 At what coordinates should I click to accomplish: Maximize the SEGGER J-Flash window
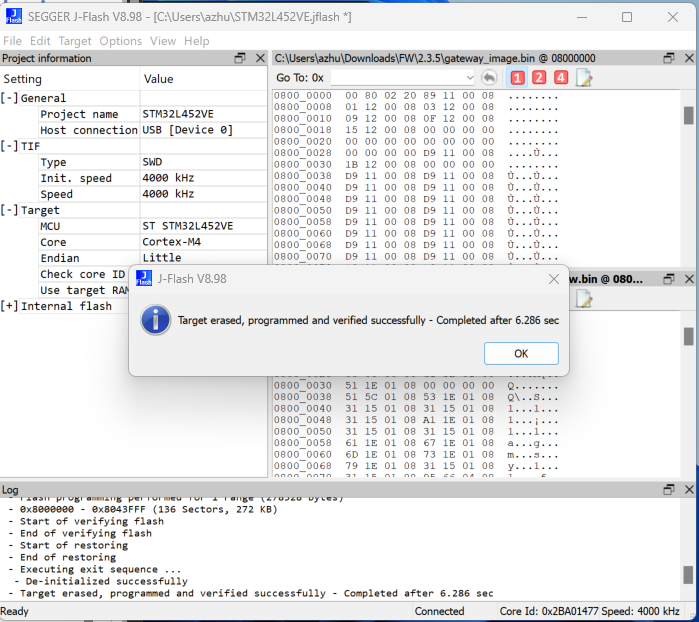[627, 17]
